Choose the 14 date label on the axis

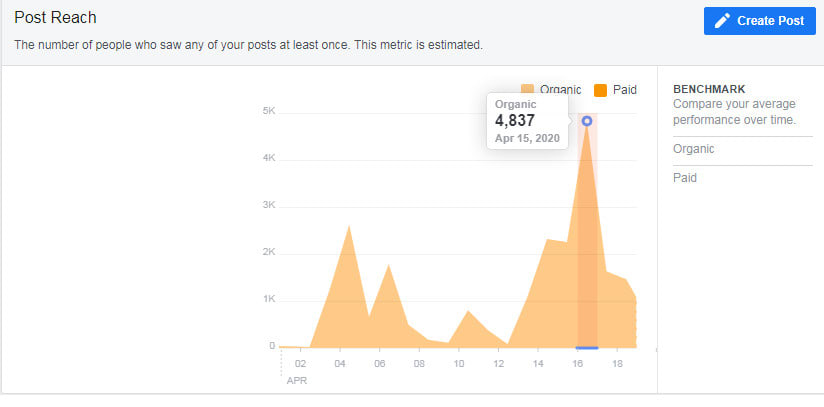click(538, 364)
